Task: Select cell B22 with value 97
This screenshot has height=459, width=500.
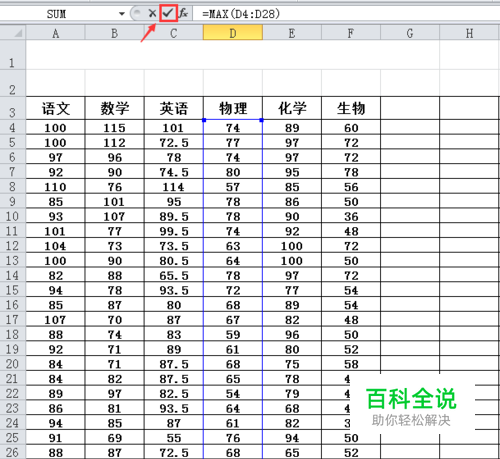Action: (115, 393)
